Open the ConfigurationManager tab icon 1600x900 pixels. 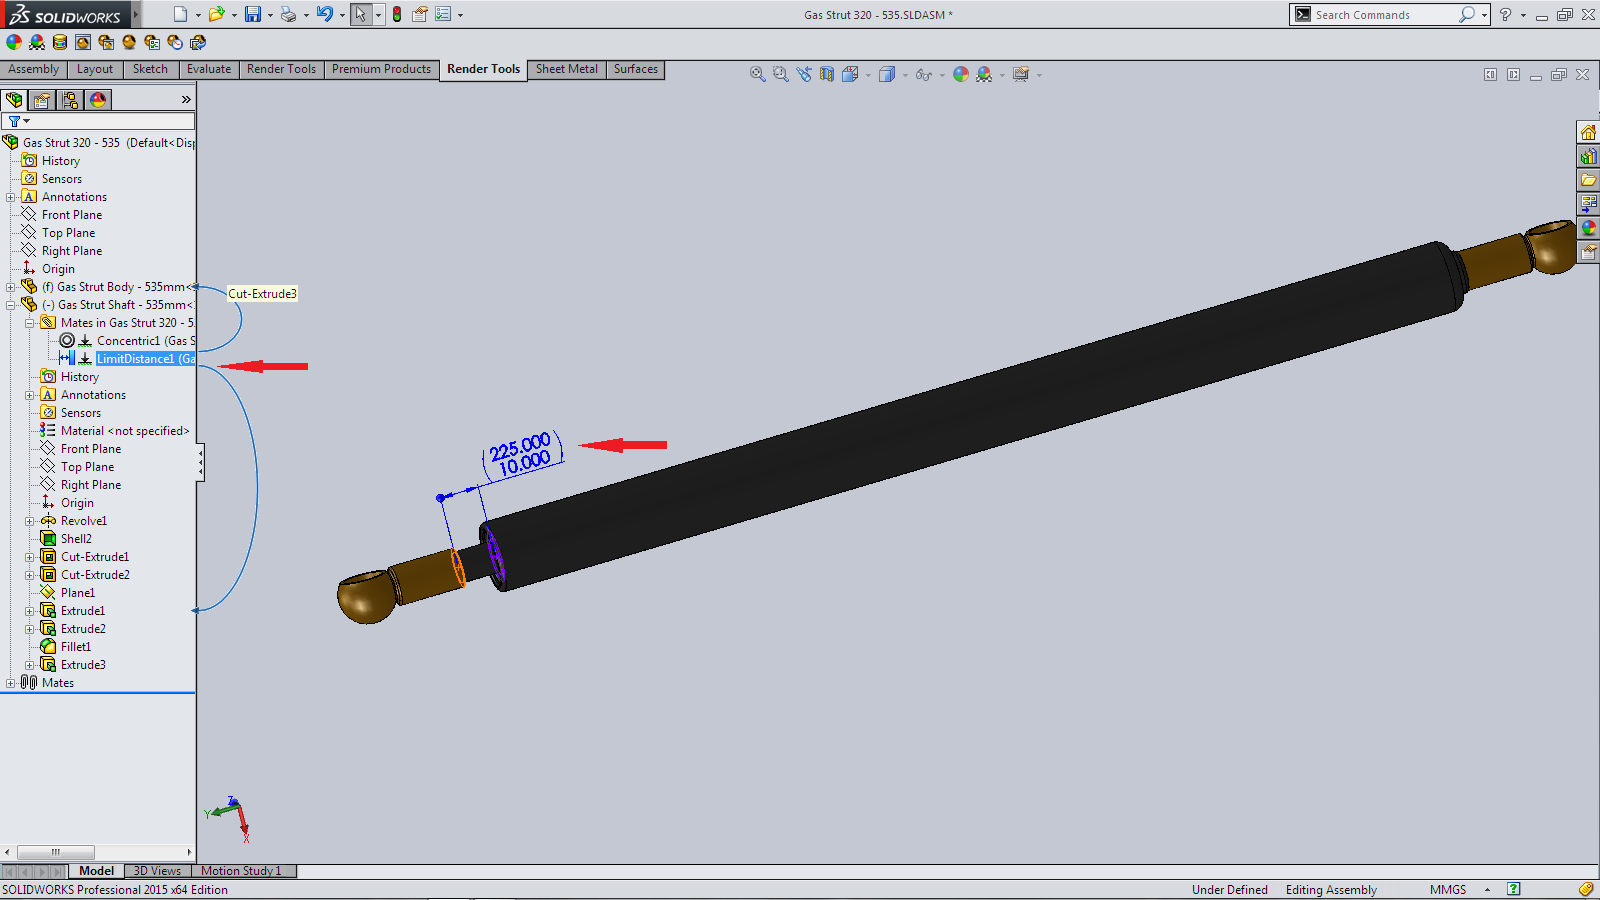(70, 100)
